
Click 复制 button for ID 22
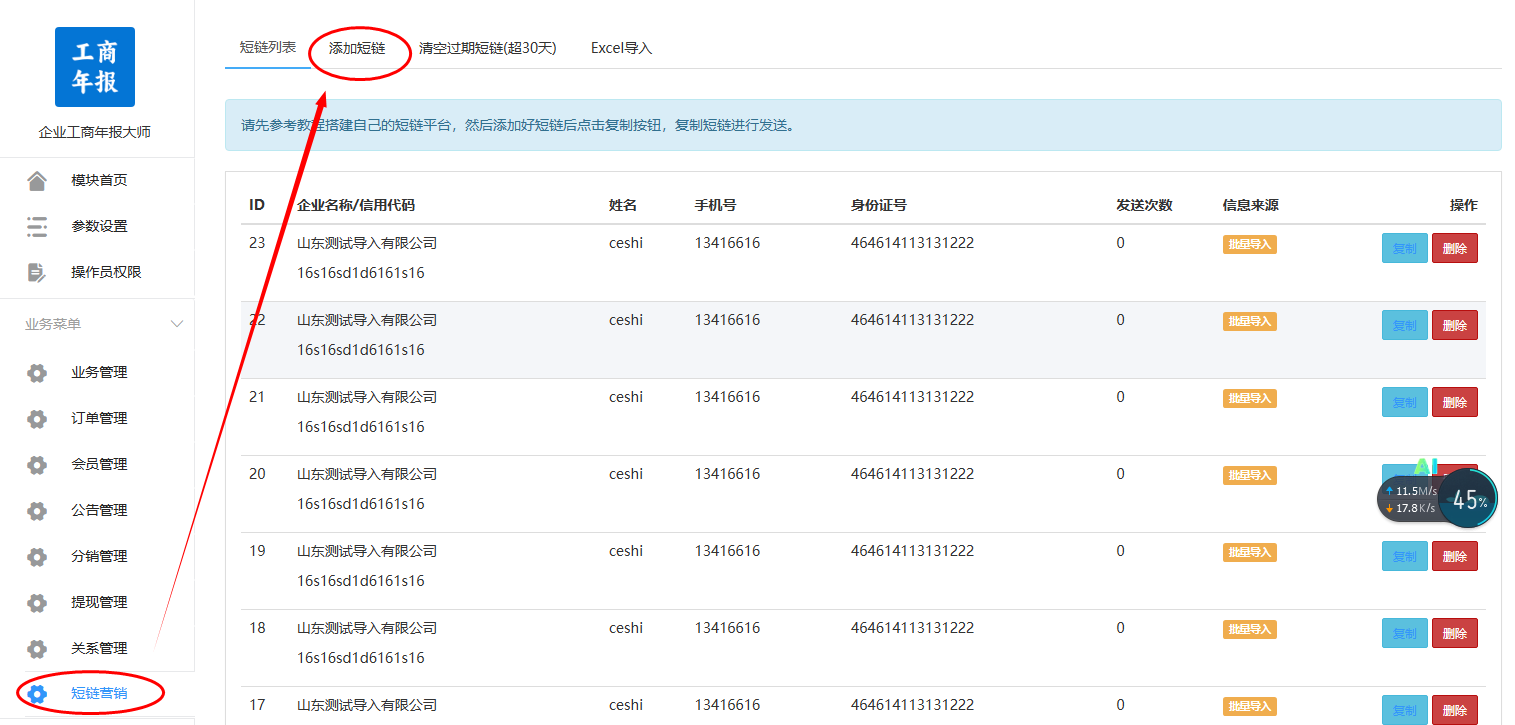coord(1405,325)
